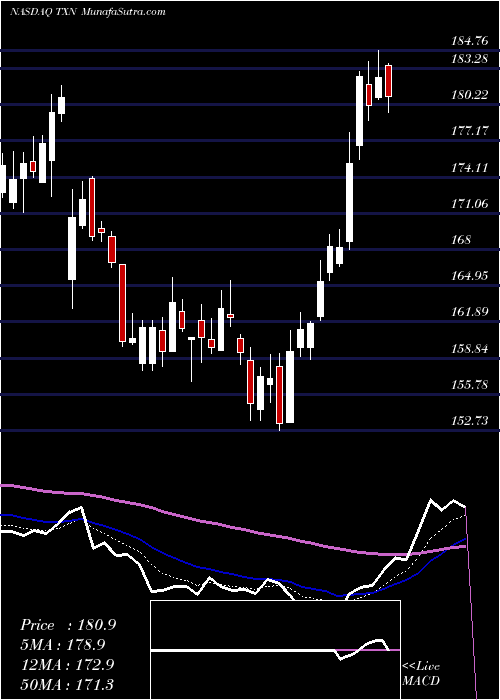Click the 158.84 price axis label
The width and height of the screenshot is (500, 700).
tap(470, 349)
